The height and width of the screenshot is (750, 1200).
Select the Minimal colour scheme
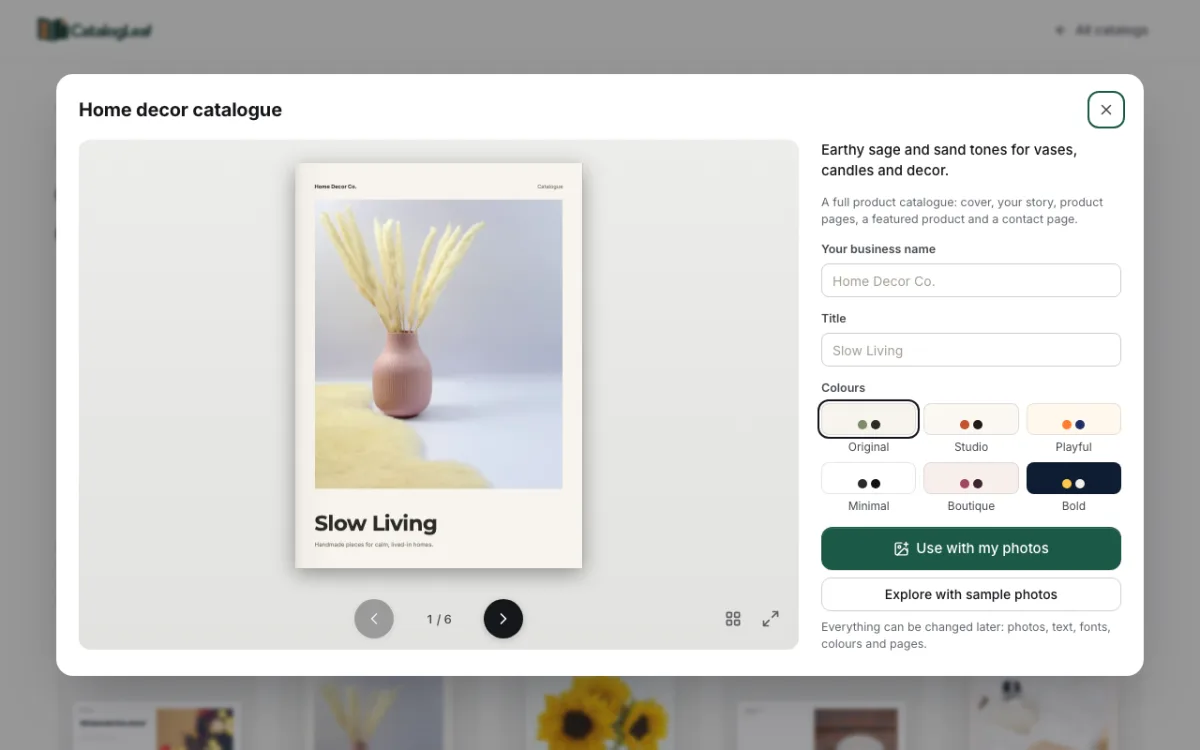coord(868,478)
